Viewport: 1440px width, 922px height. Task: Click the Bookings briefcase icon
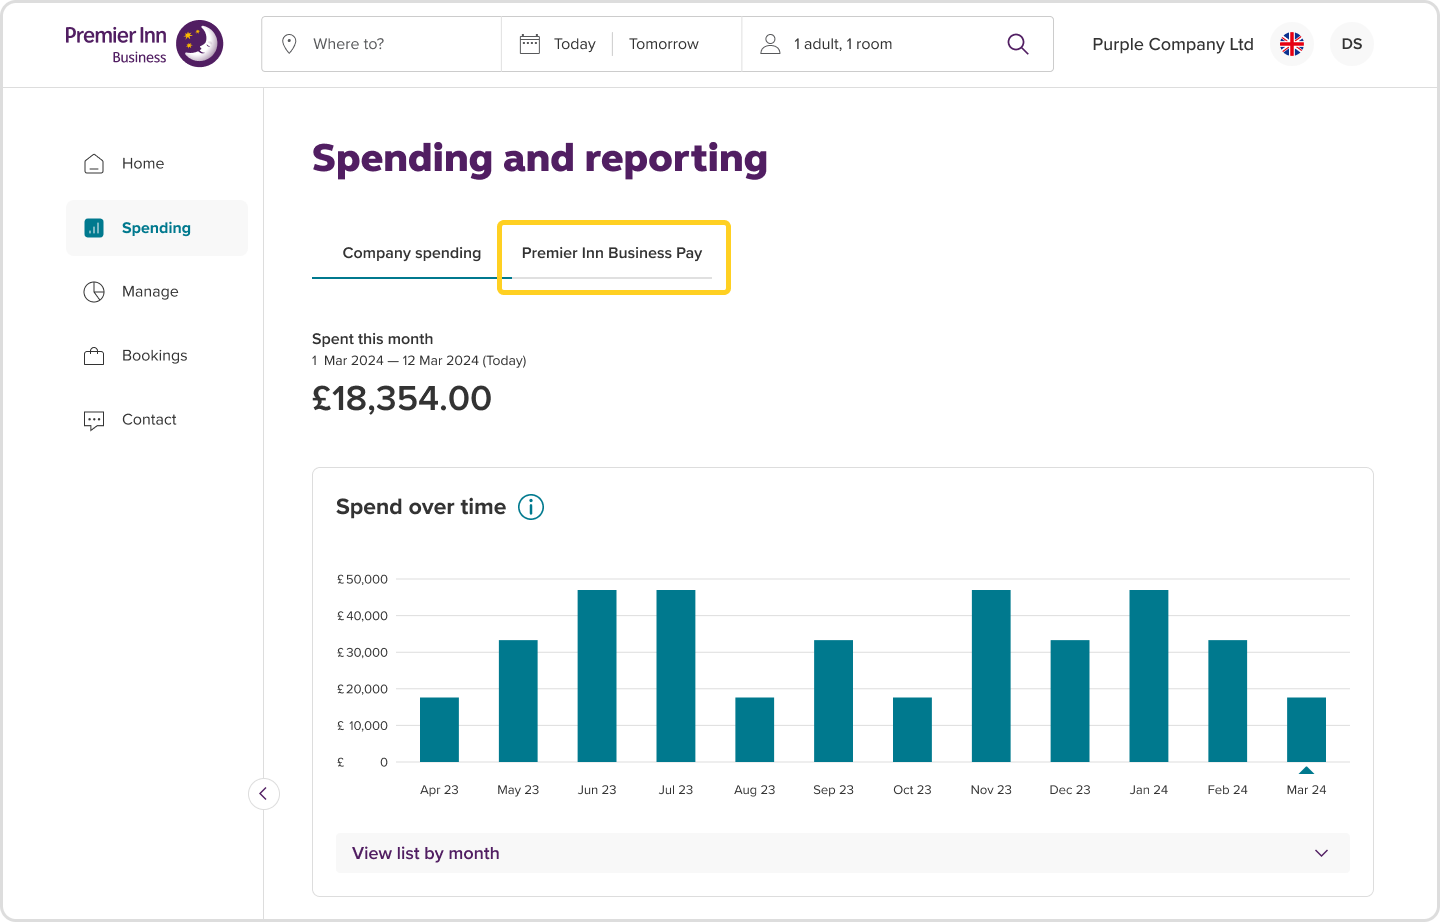coord(94,356)
